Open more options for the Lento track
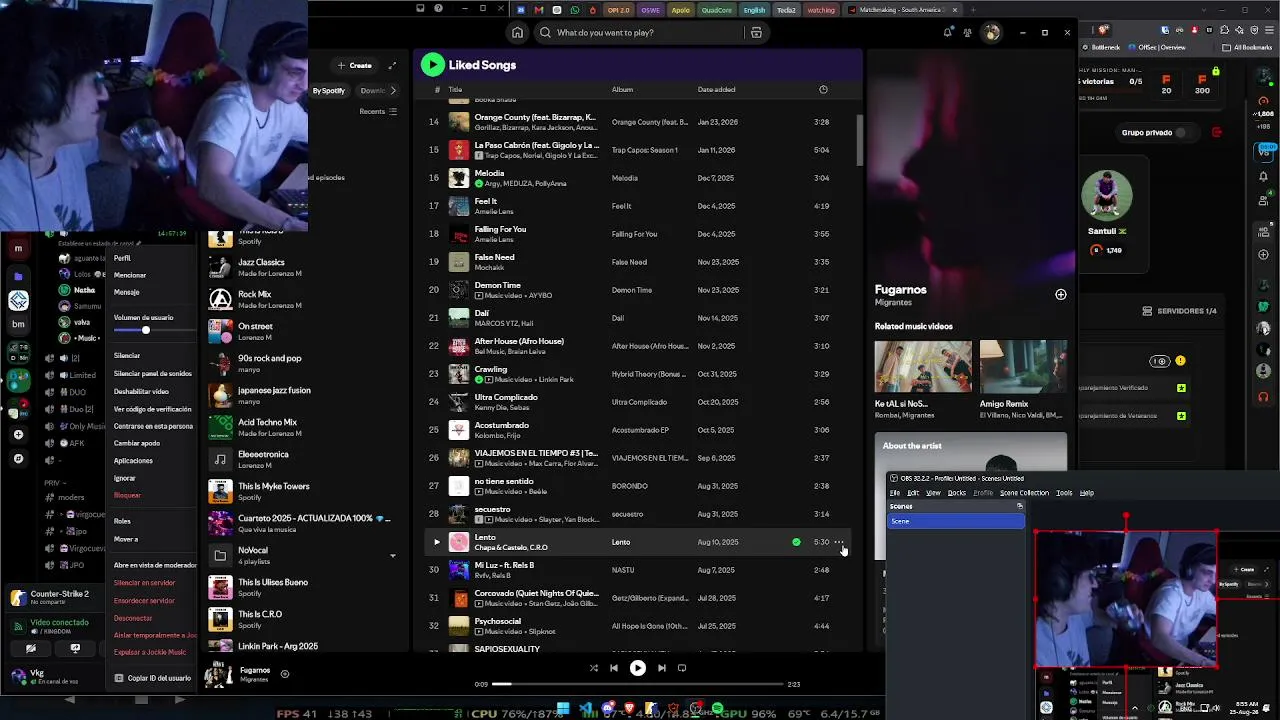The image size is (1280, 720). pyautogui.click(x=839, y=542)
